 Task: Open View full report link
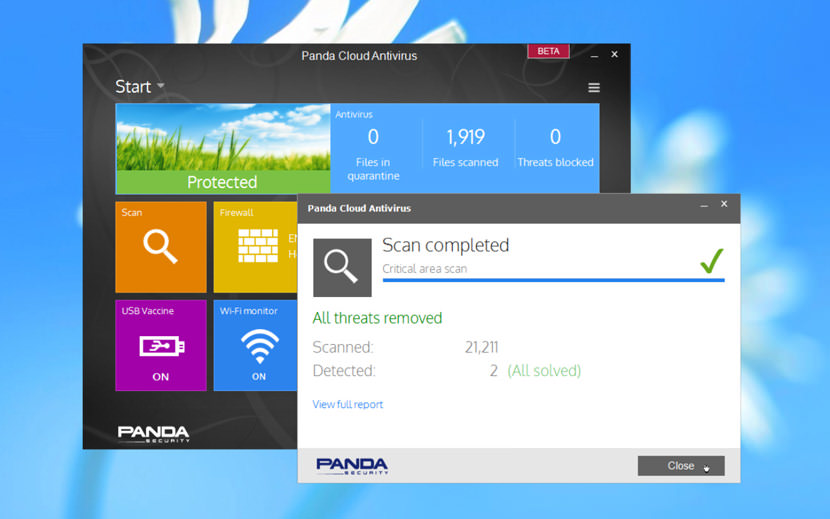point(348,405)
